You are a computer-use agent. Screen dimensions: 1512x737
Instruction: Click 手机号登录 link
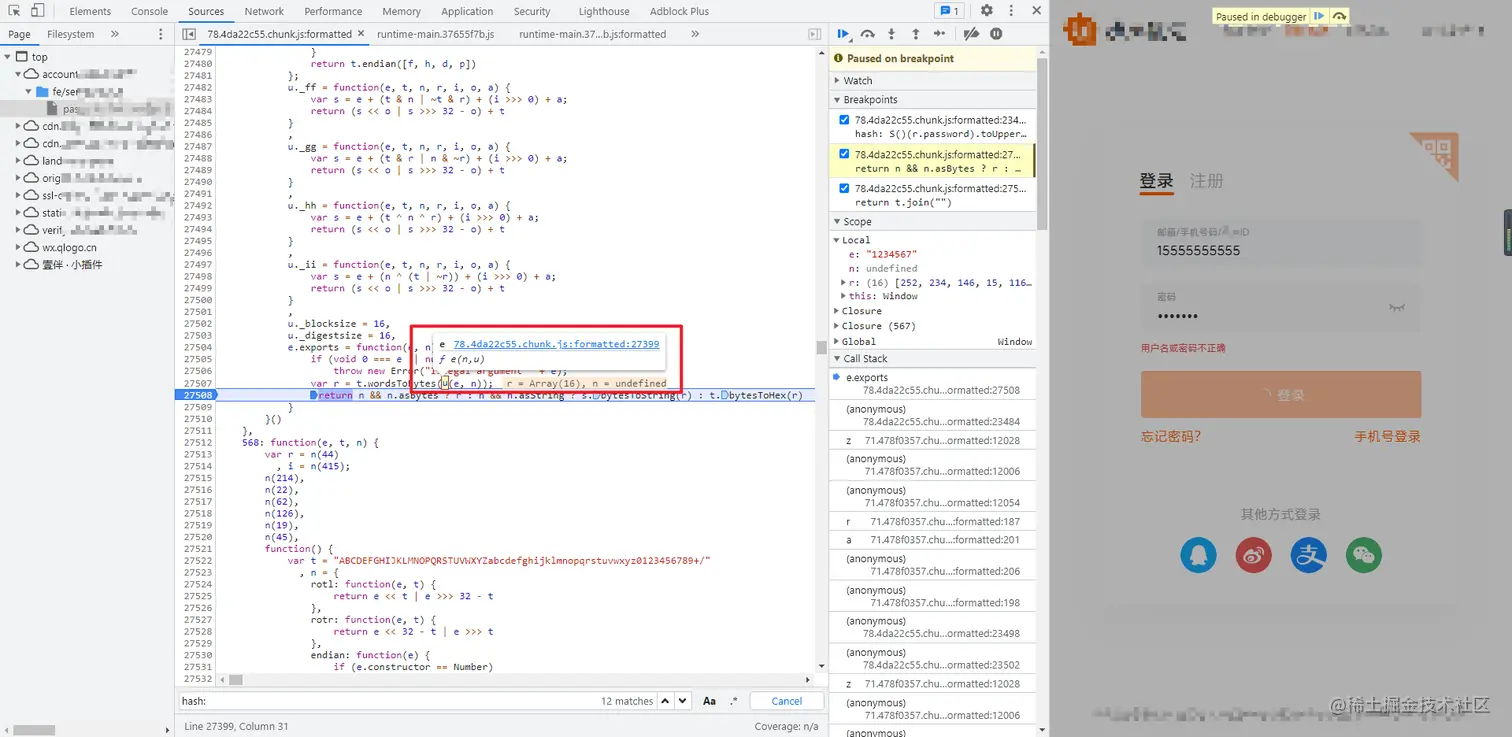pos(1387,436)
